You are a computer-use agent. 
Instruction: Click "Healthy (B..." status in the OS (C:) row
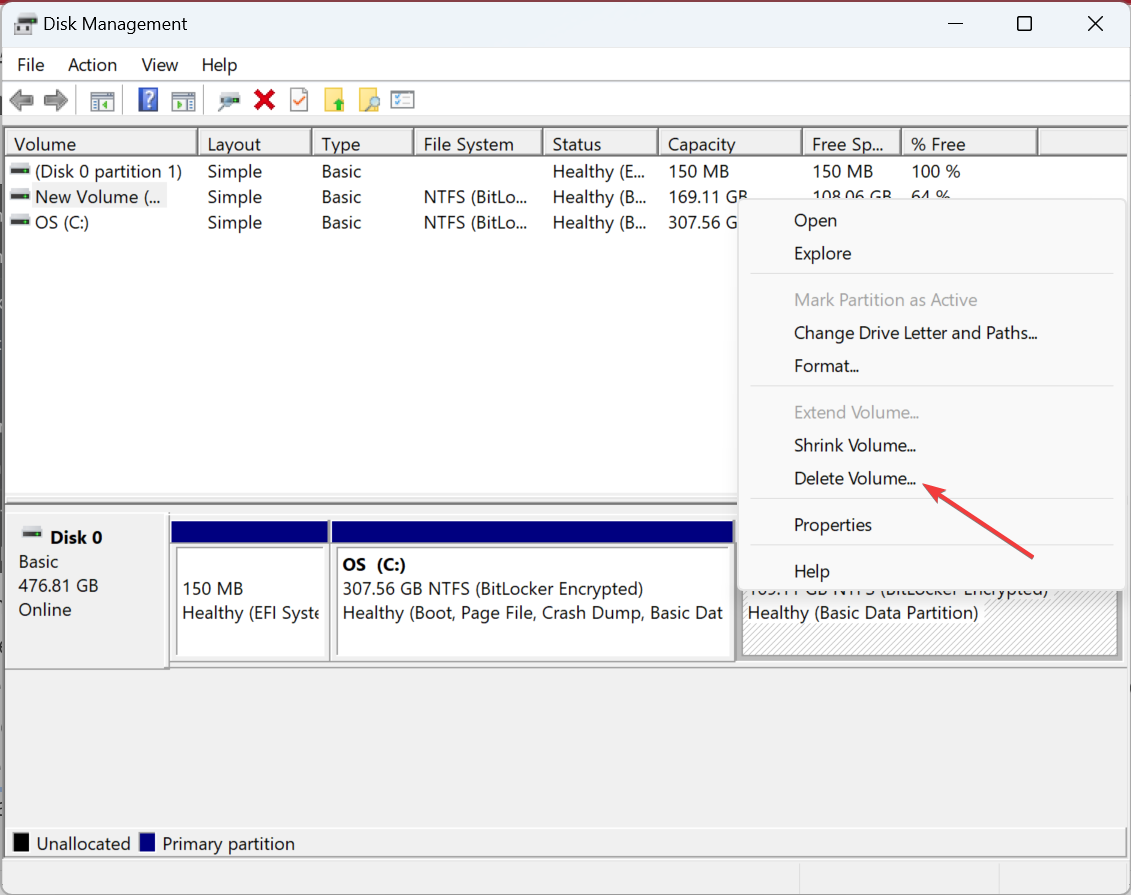599,222
